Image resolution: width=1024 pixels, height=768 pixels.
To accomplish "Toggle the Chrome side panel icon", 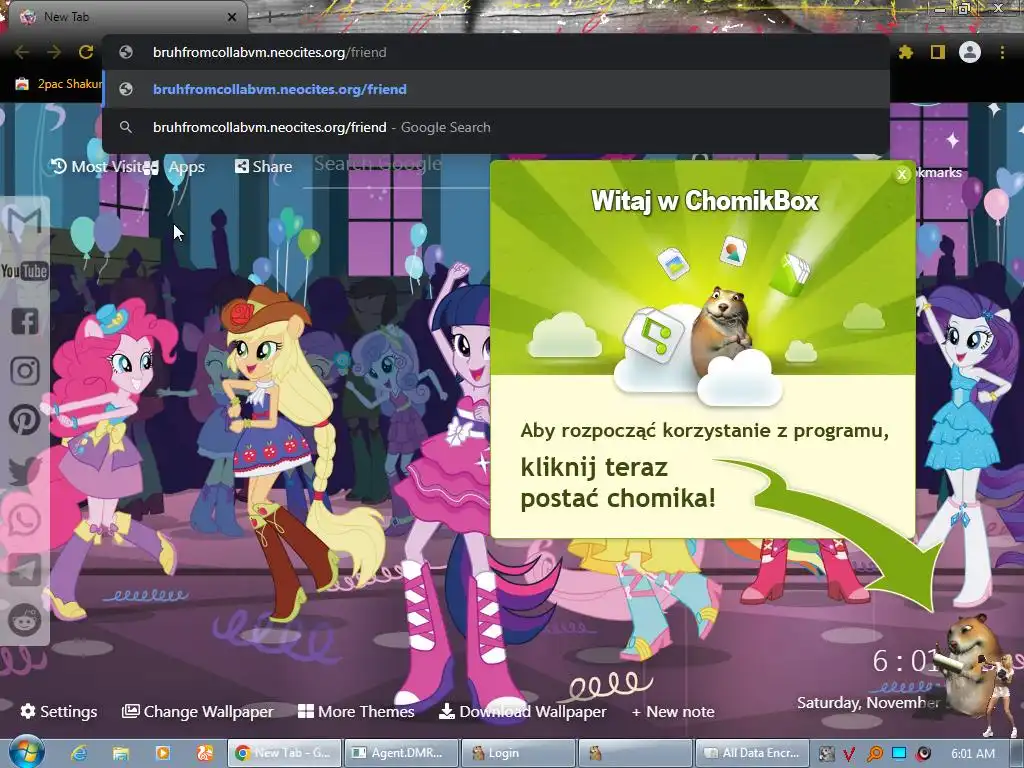I will [x=938, y=52].
